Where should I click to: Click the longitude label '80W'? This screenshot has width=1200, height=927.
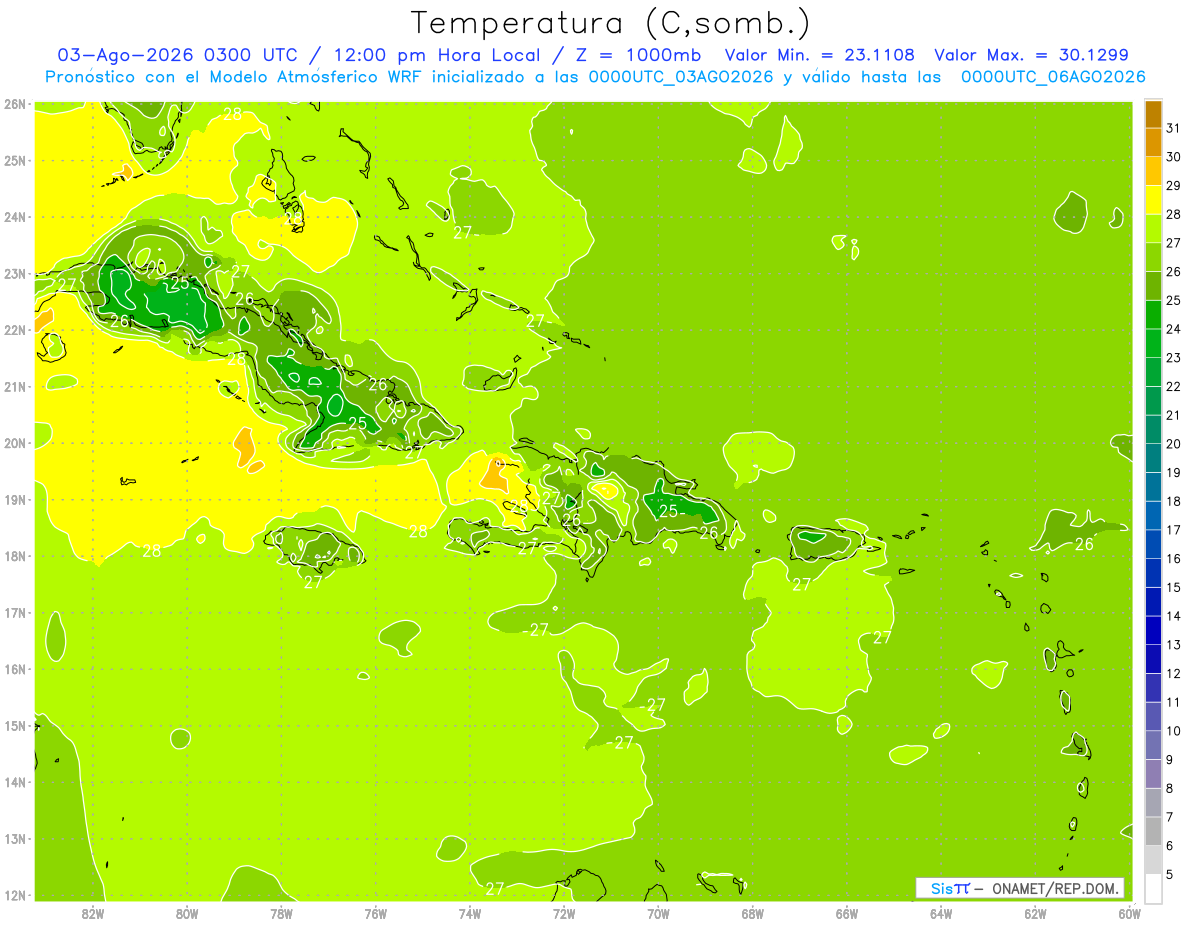186,914
